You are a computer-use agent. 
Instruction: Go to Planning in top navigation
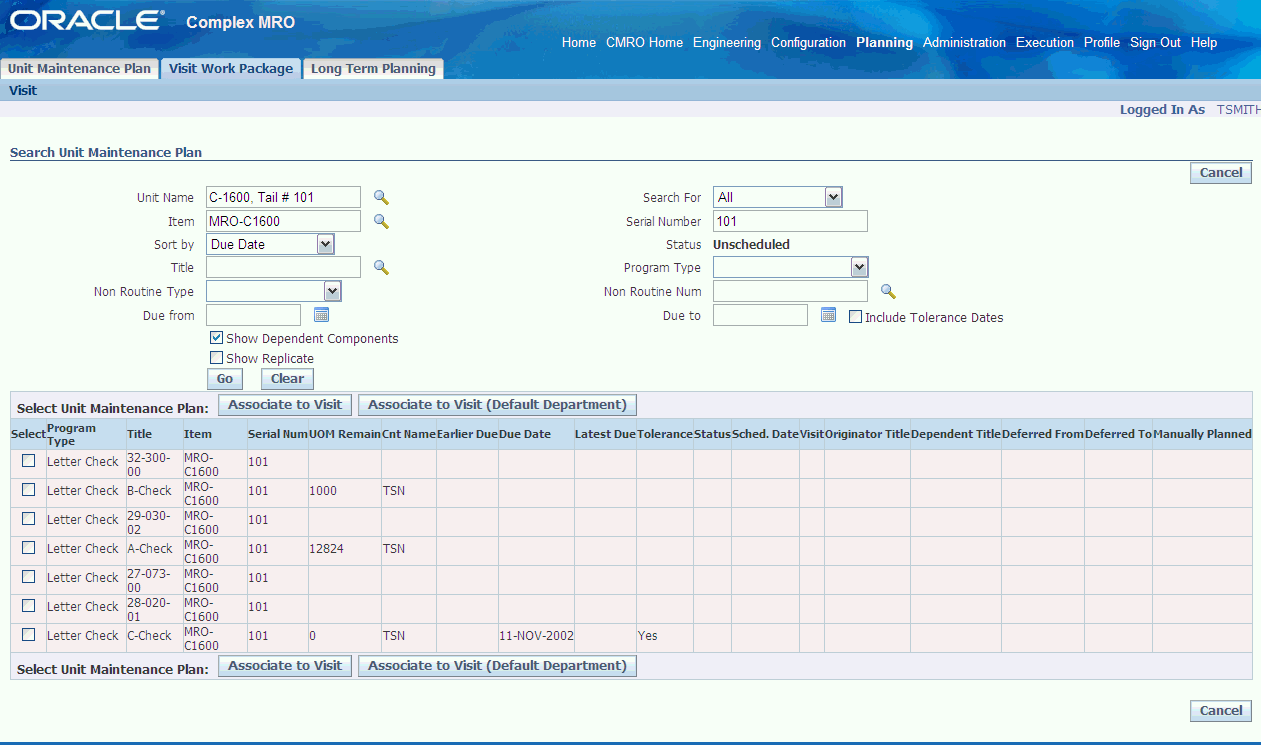(x=884, y=43)
